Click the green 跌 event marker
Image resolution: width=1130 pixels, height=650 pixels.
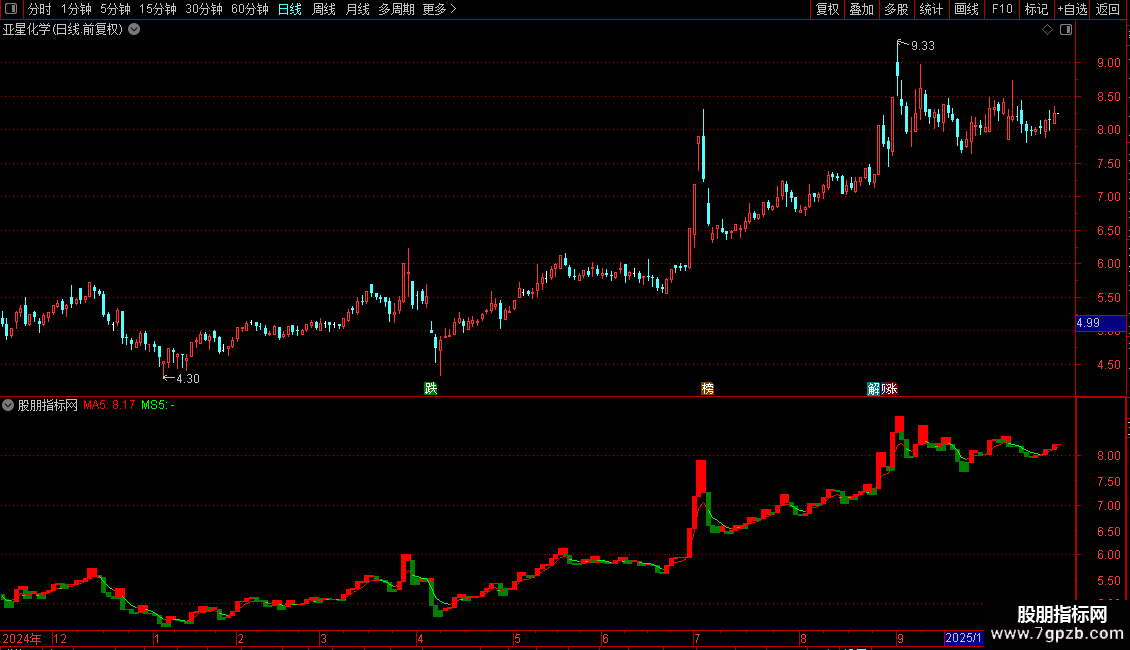[x=430, y=388]
